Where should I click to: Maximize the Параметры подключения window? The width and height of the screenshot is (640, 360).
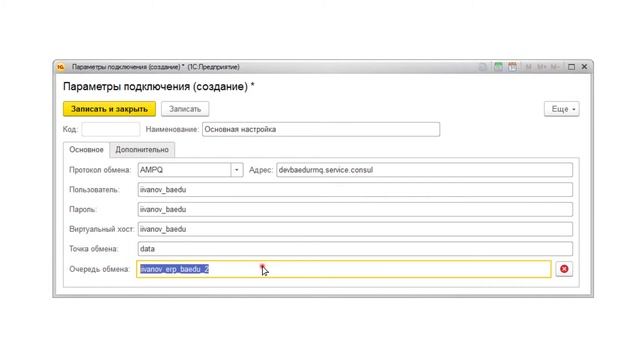(x=571, y=67)
